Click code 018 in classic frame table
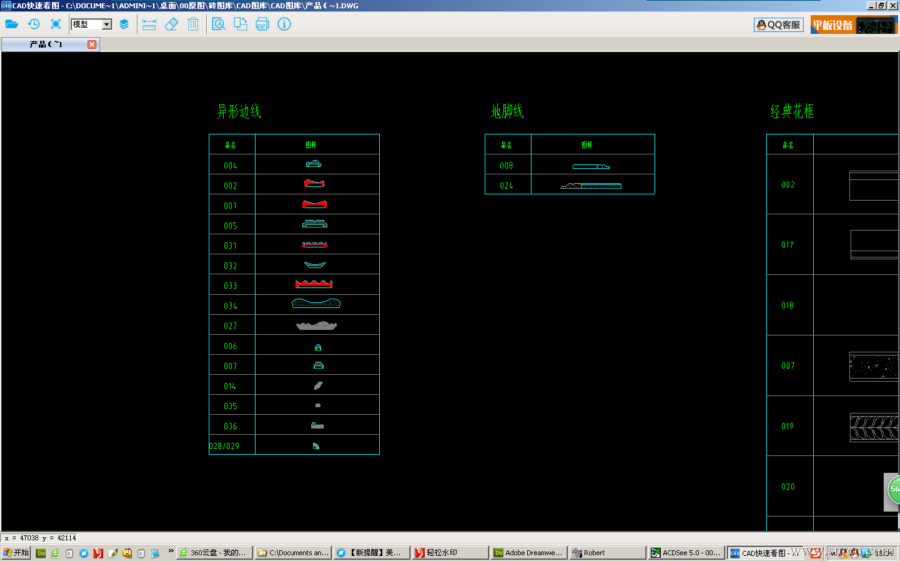The image size is (900, 562). 788,305
